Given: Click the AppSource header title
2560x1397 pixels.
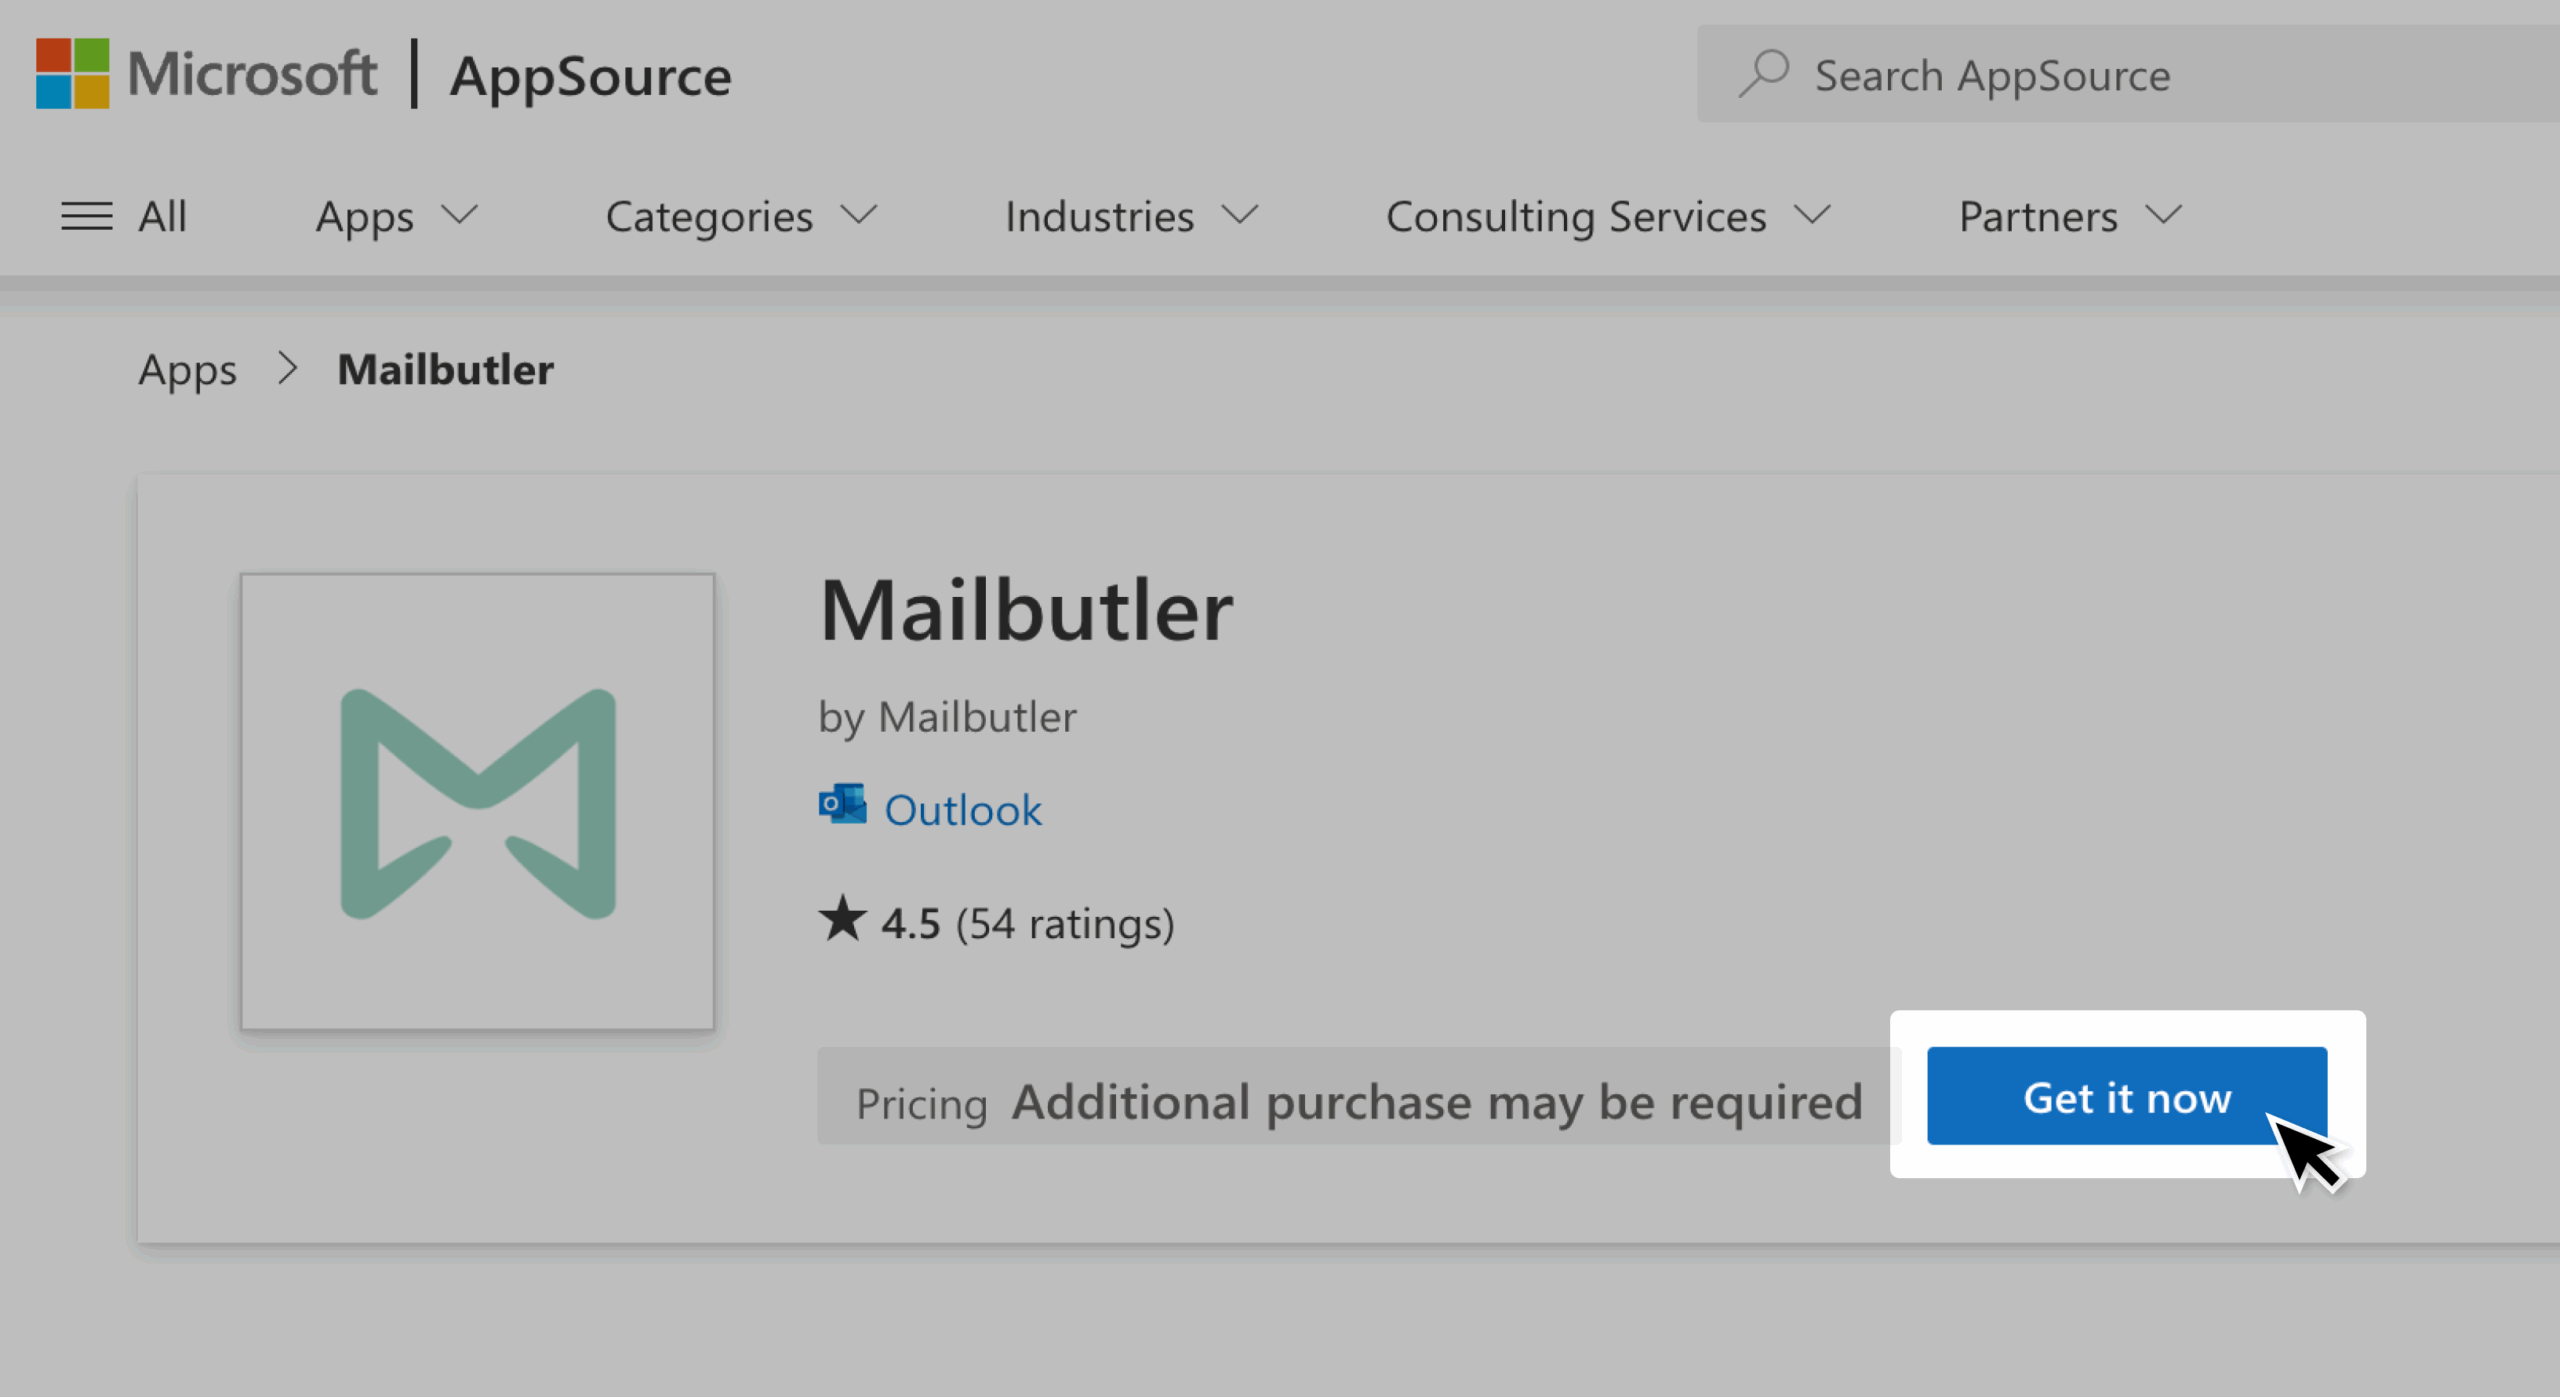Looking at the screenshot, I should tap(590, 76).
